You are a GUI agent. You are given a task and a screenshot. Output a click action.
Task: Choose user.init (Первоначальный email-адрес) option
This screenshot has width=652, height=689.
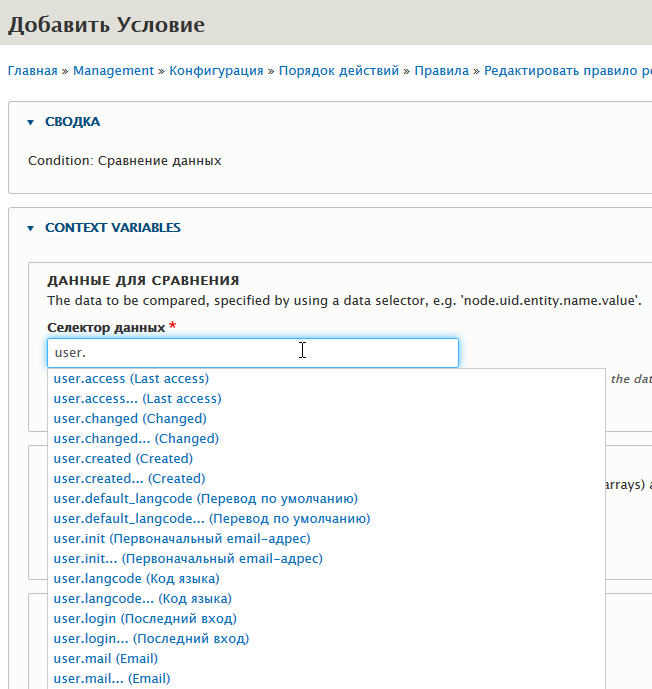pyautogui.click(x=182, y=539)
